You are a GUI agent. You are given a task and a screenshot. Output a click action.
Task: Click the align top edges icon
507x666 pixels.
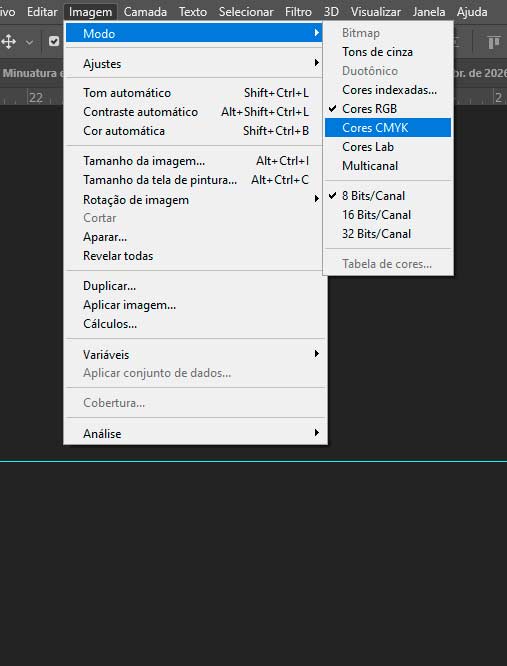coord(493,42)
